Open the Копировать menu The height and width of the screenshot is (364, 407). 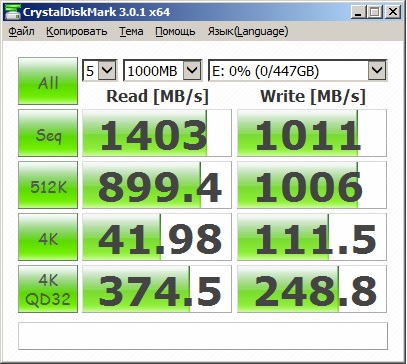point(77,31)
